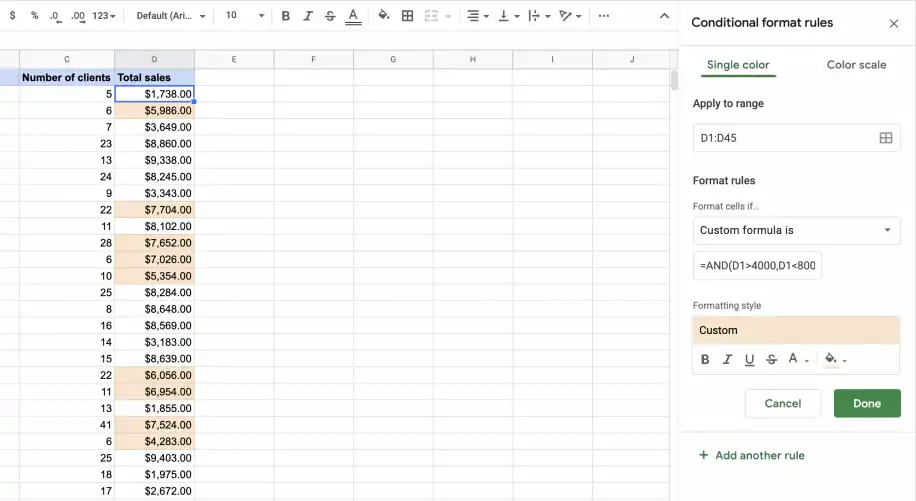Toggle strikethrough in the main toolbar
This screenshot has height=501, width=916.
[x=330, y=16]
